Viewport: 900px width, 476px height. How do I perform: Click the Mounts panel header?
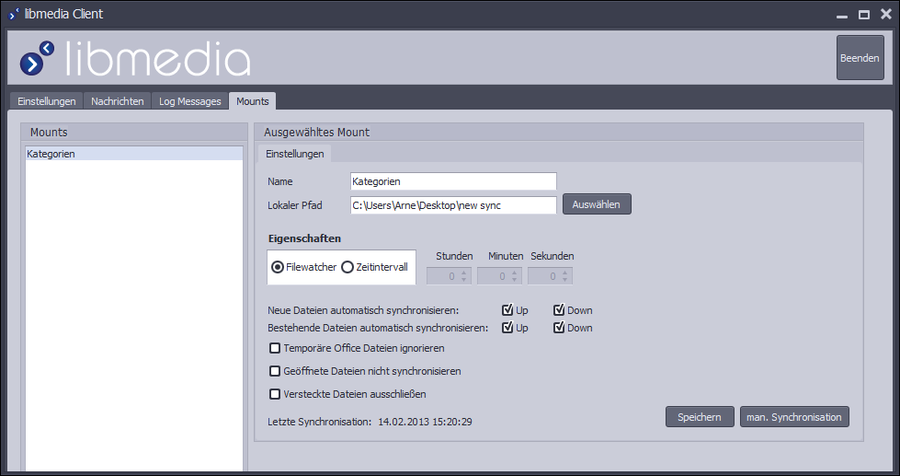point(134,132)
